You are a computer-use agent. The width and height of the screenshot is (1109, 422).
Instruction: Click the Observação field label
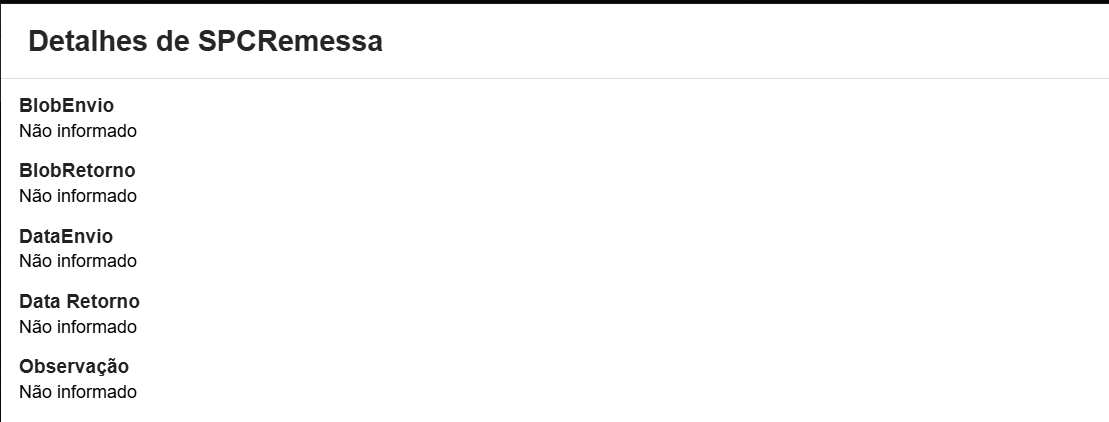point(74,366)
